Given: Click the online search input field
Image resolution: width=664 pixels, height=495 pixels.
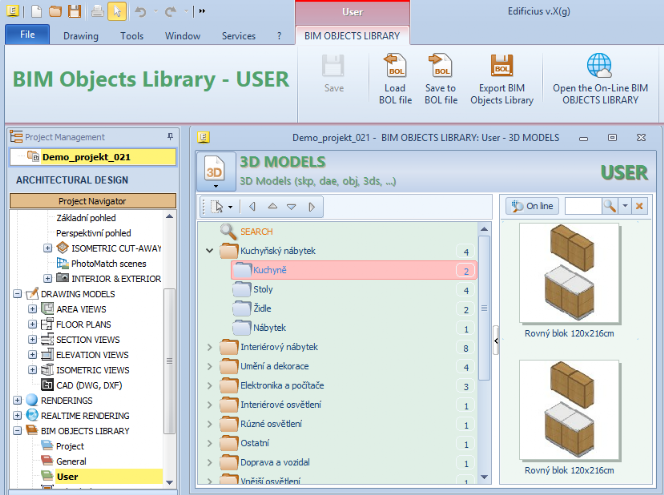Looking at the screenshot, I should [583, 206].
